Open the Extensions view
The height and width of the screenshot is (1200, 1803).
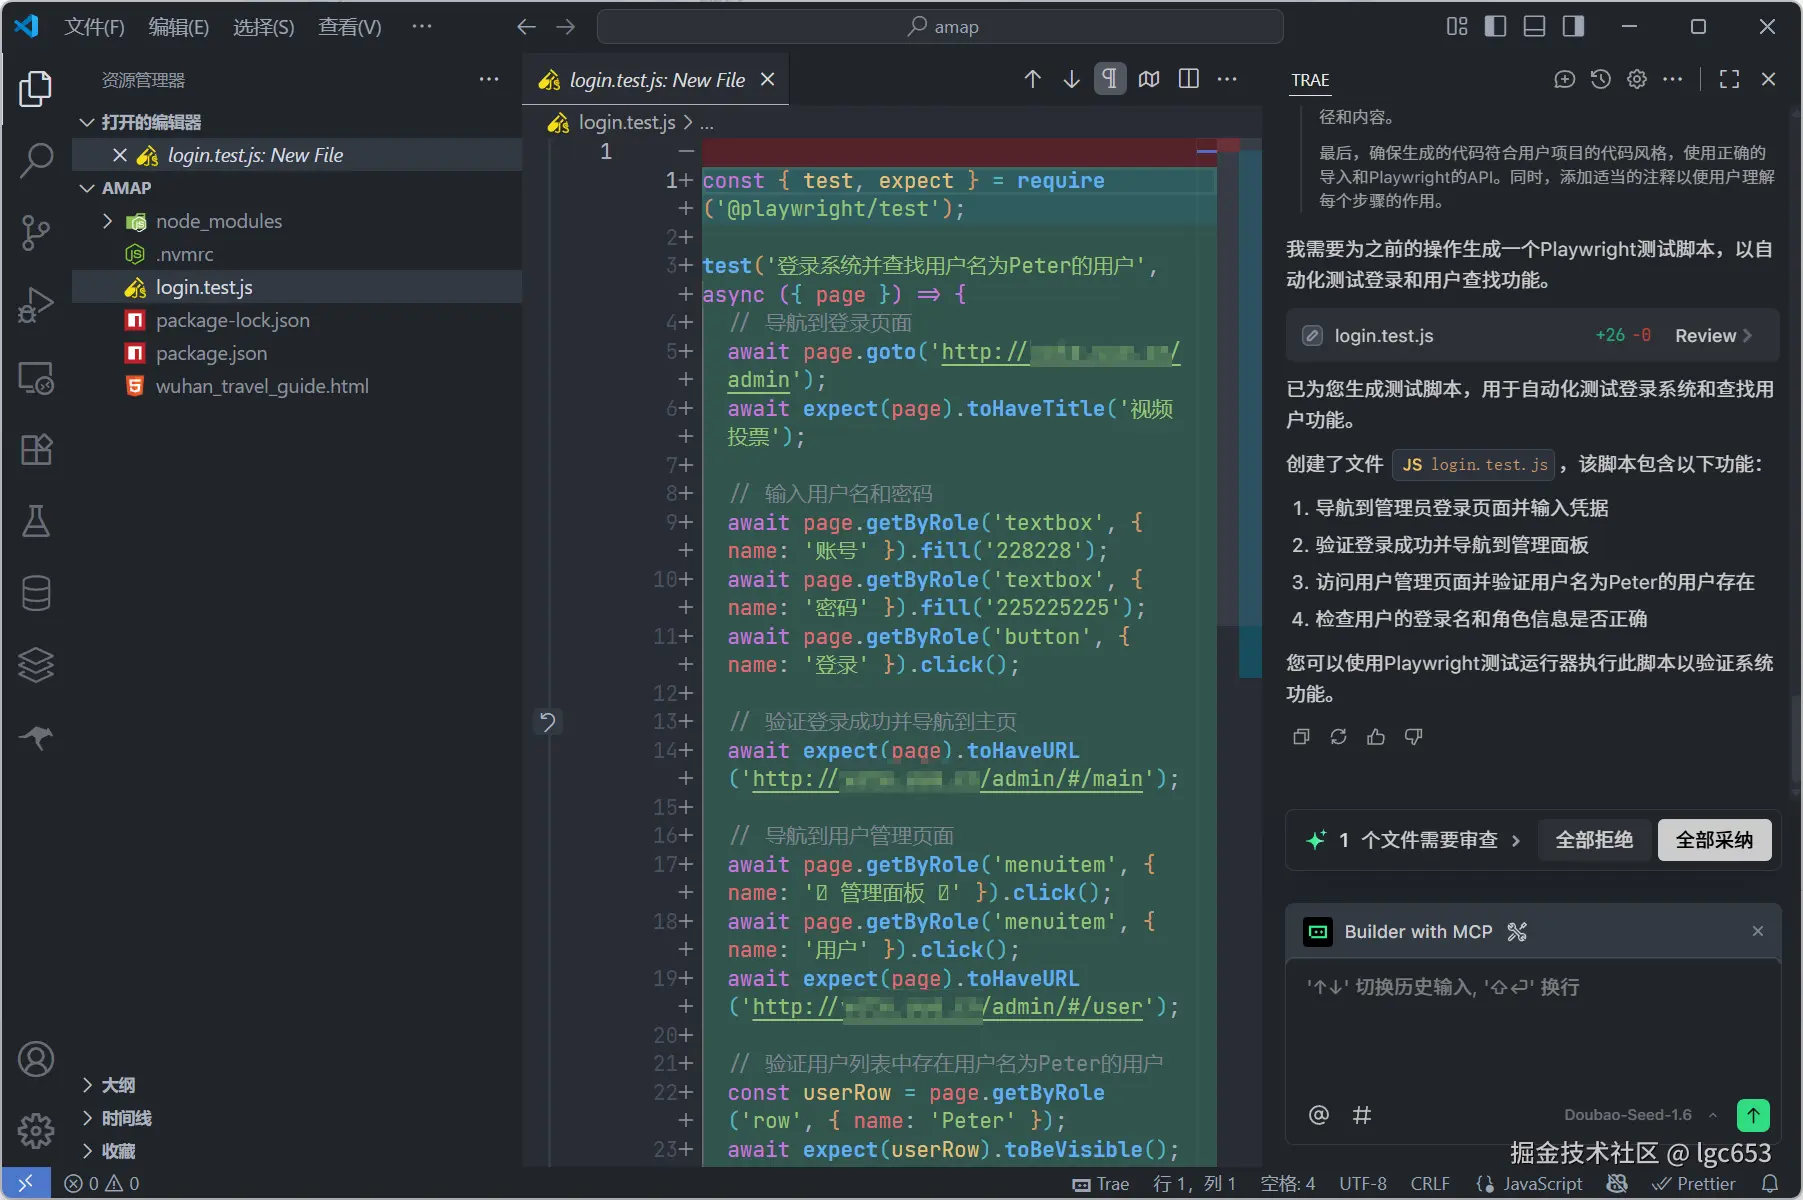click(36, 450)
